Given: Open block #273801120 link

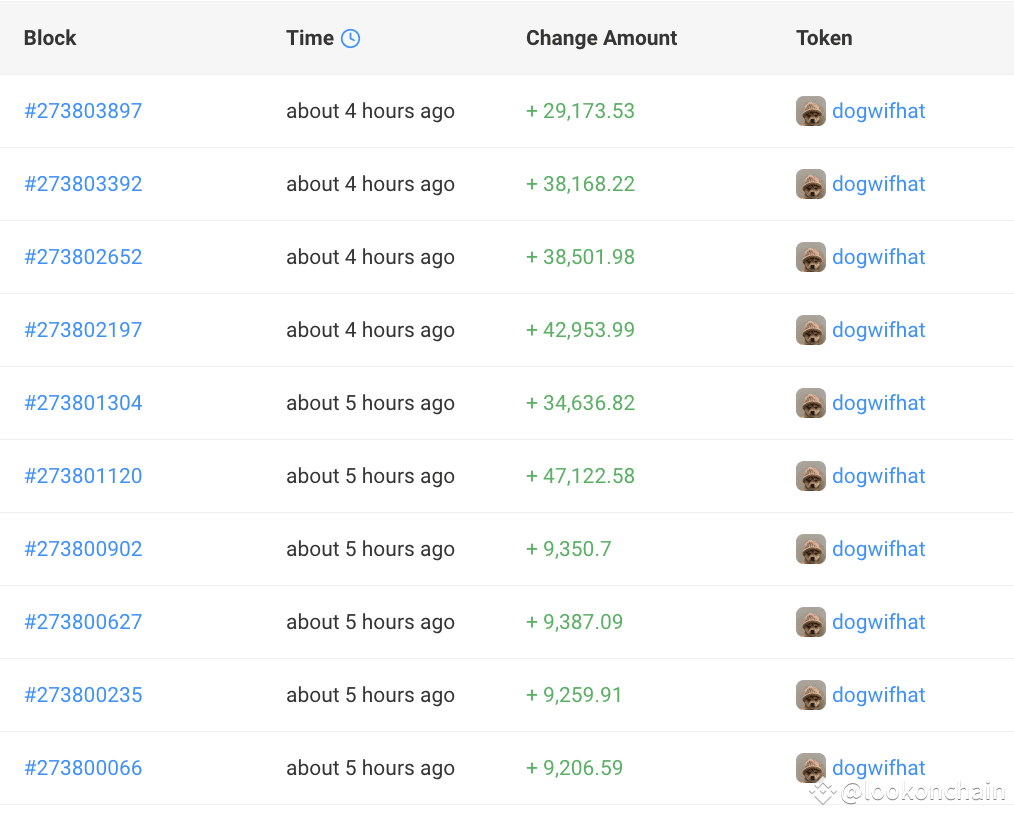Looking at the screenshot, I should [83, 476].
